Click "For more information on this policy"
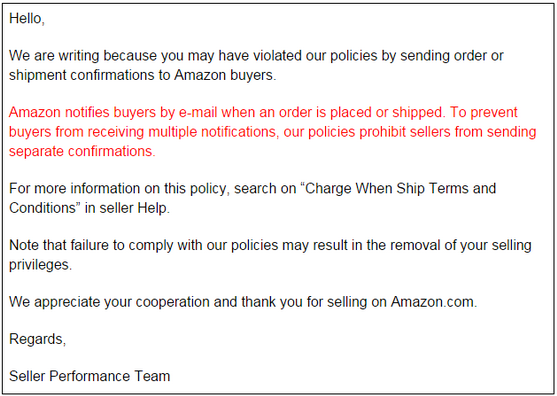Screen dimensions: 557x396 tap(117, 188)
